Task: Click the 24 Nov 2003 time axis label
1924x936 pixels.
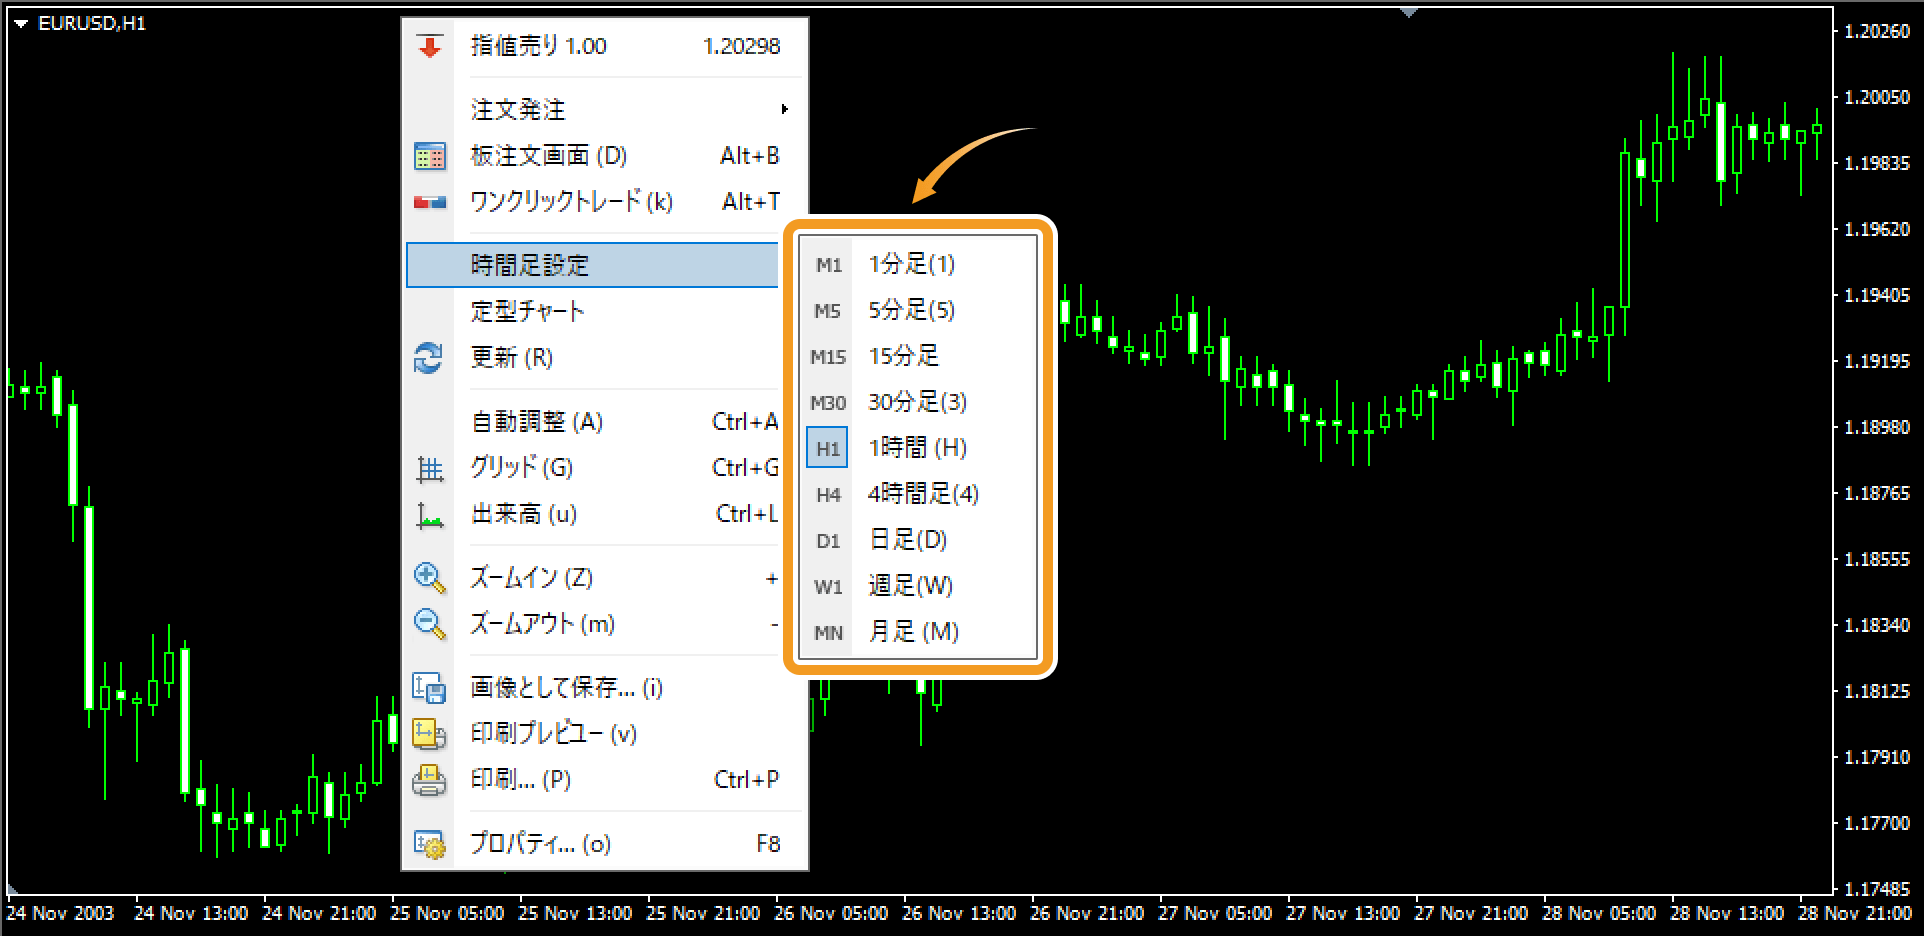Action: coord(61,913)
